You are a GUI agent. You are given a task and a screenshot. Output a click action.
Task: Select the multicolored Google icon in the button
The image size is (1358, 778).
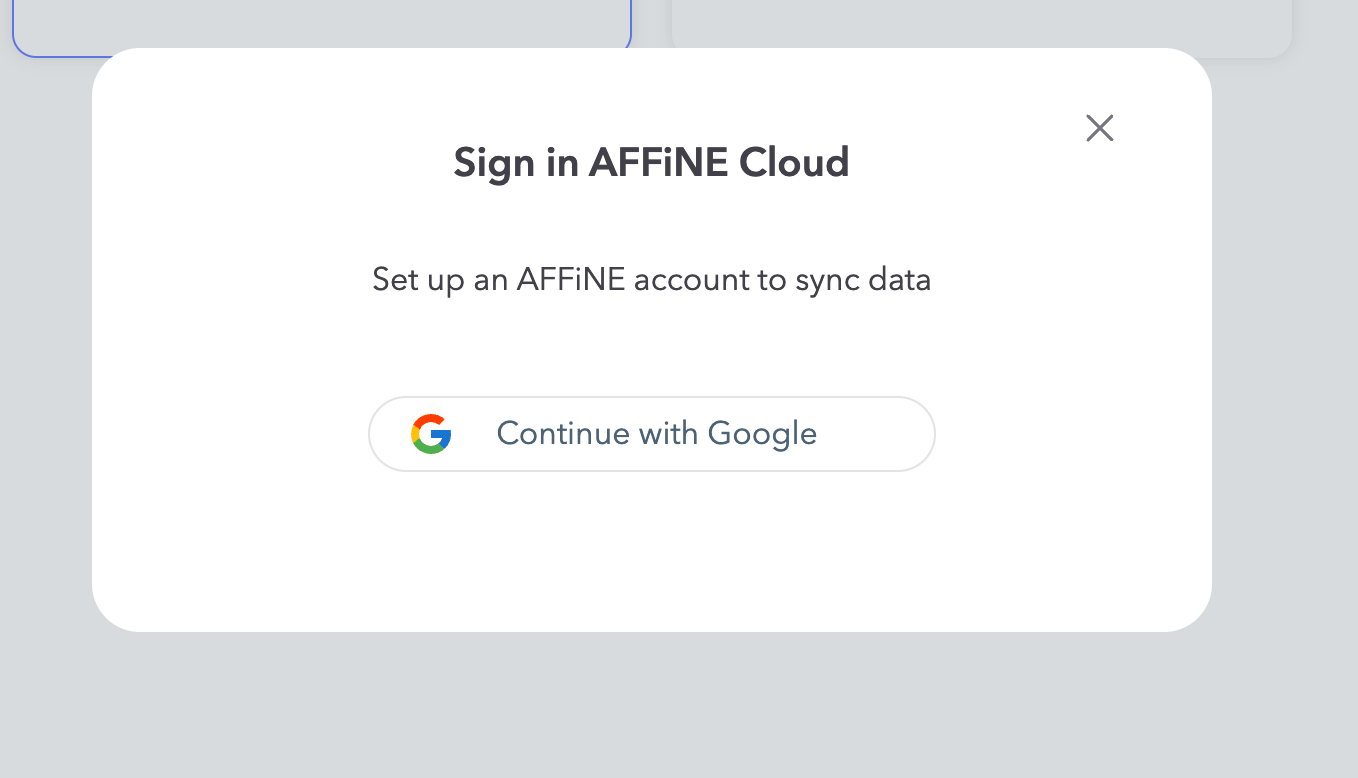pyautogui.click(x=431, y=433)
